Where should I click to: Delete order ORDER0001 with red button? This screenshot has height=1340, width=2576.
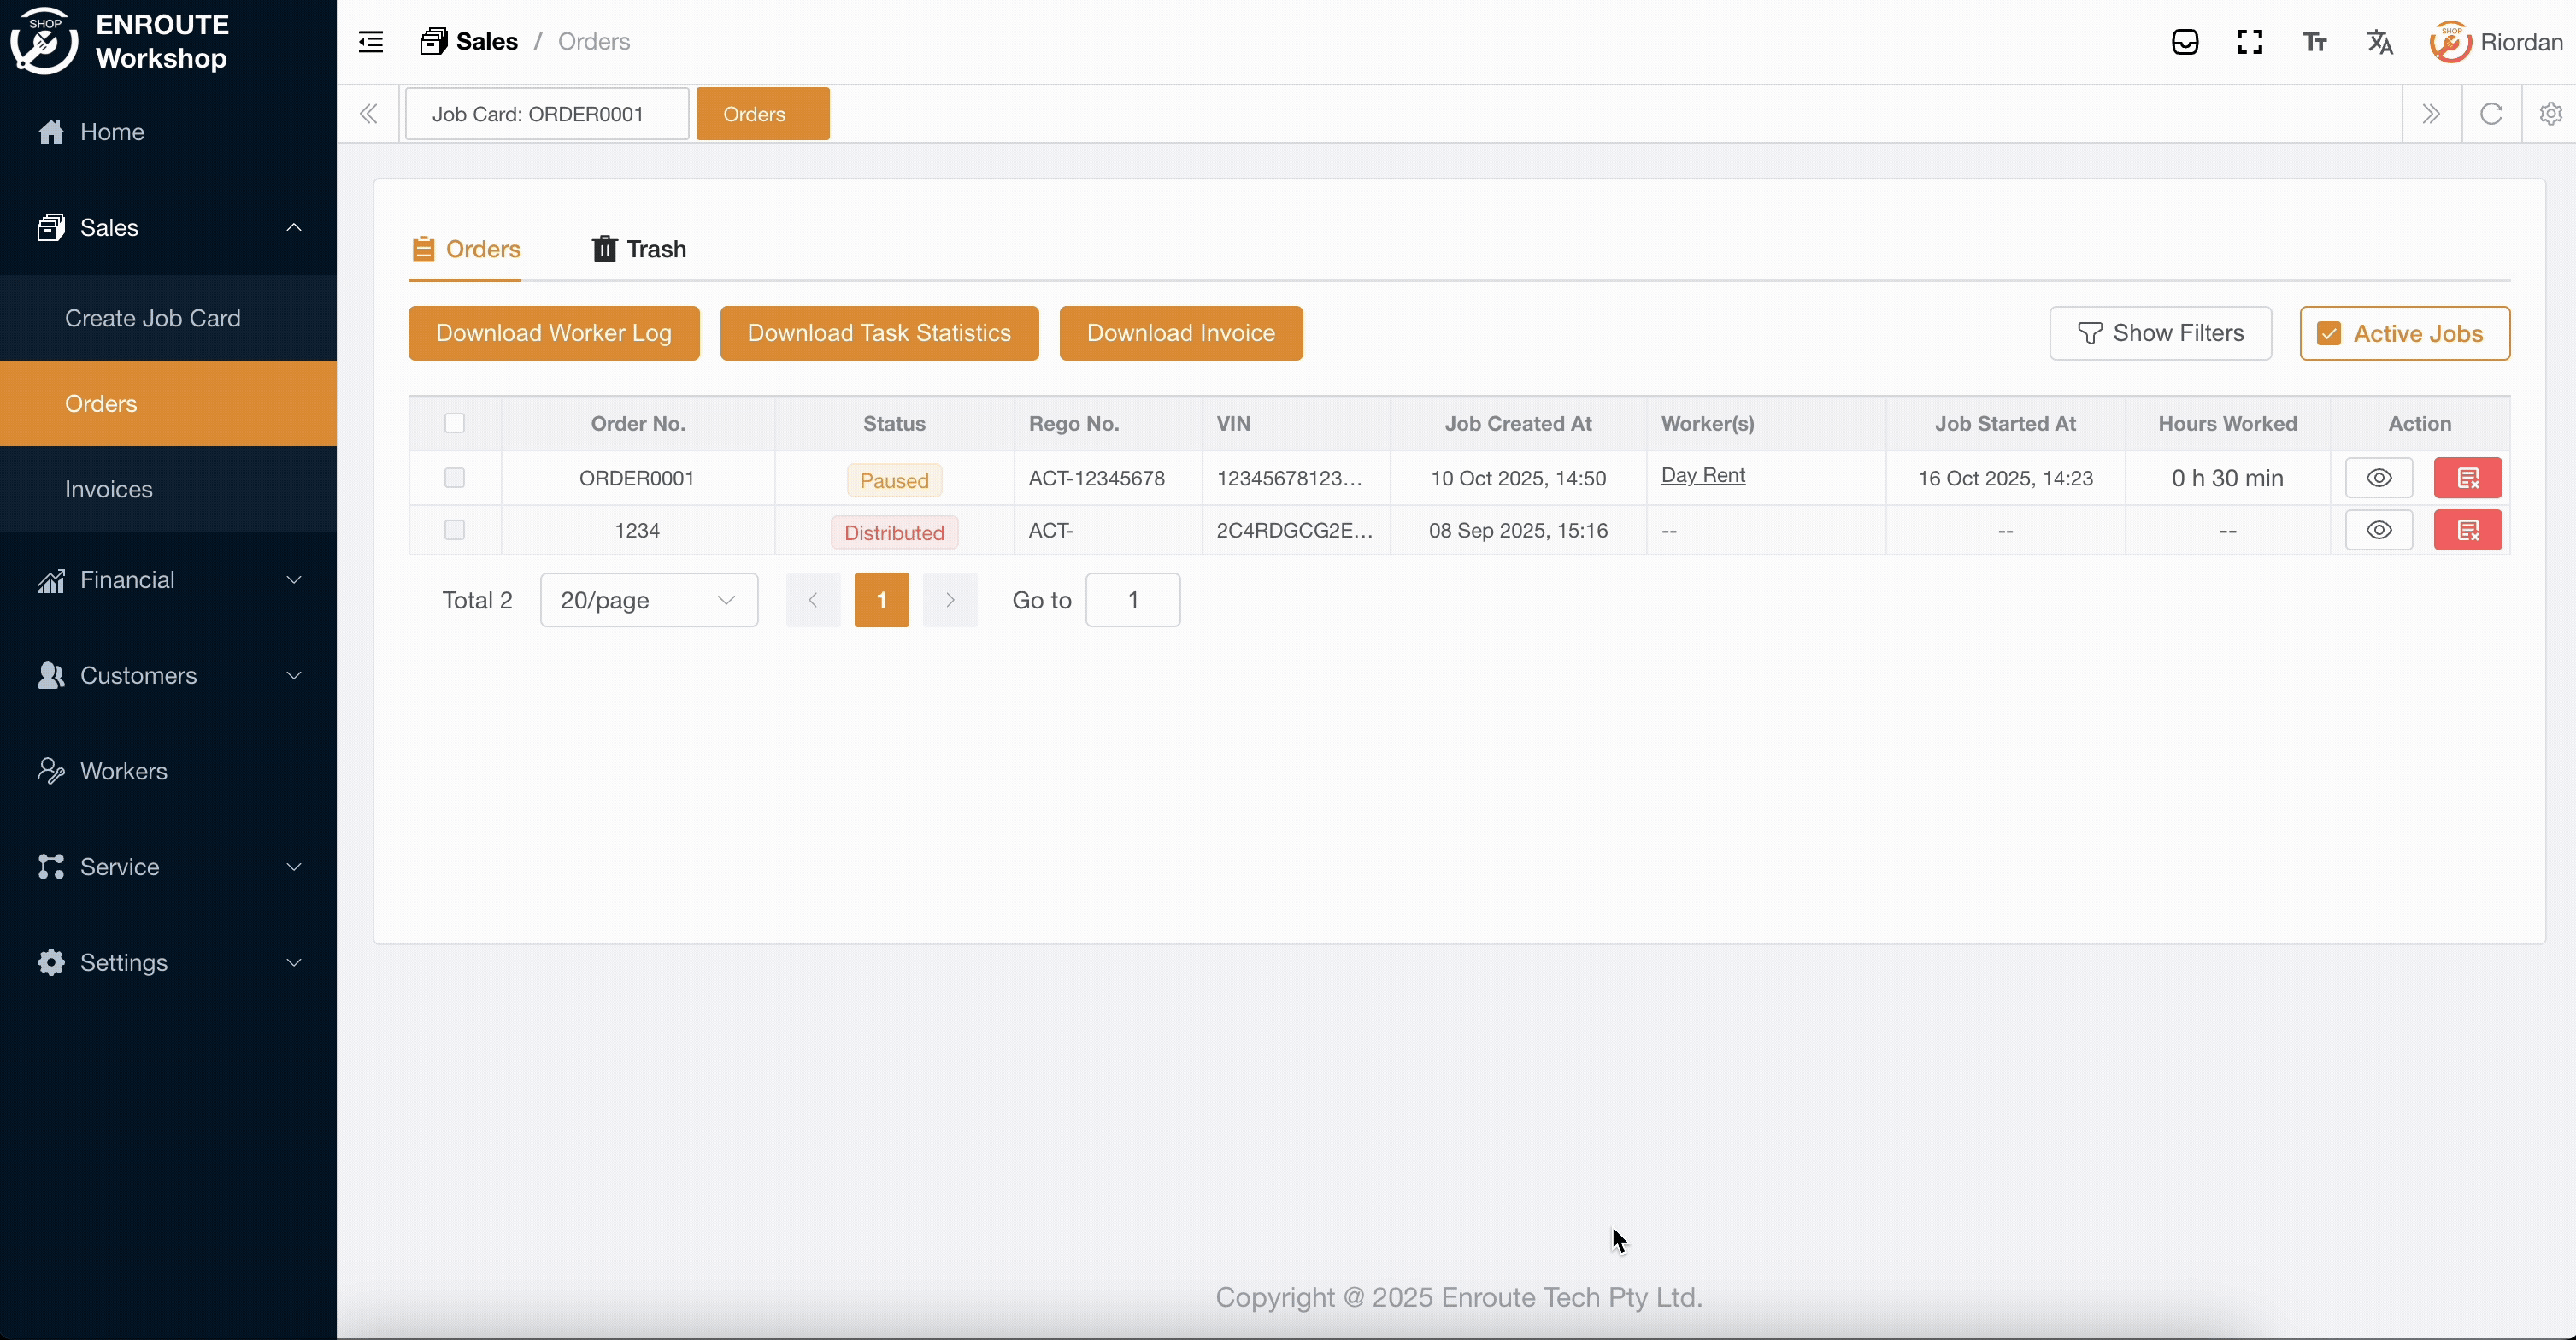pos(2467,478)
